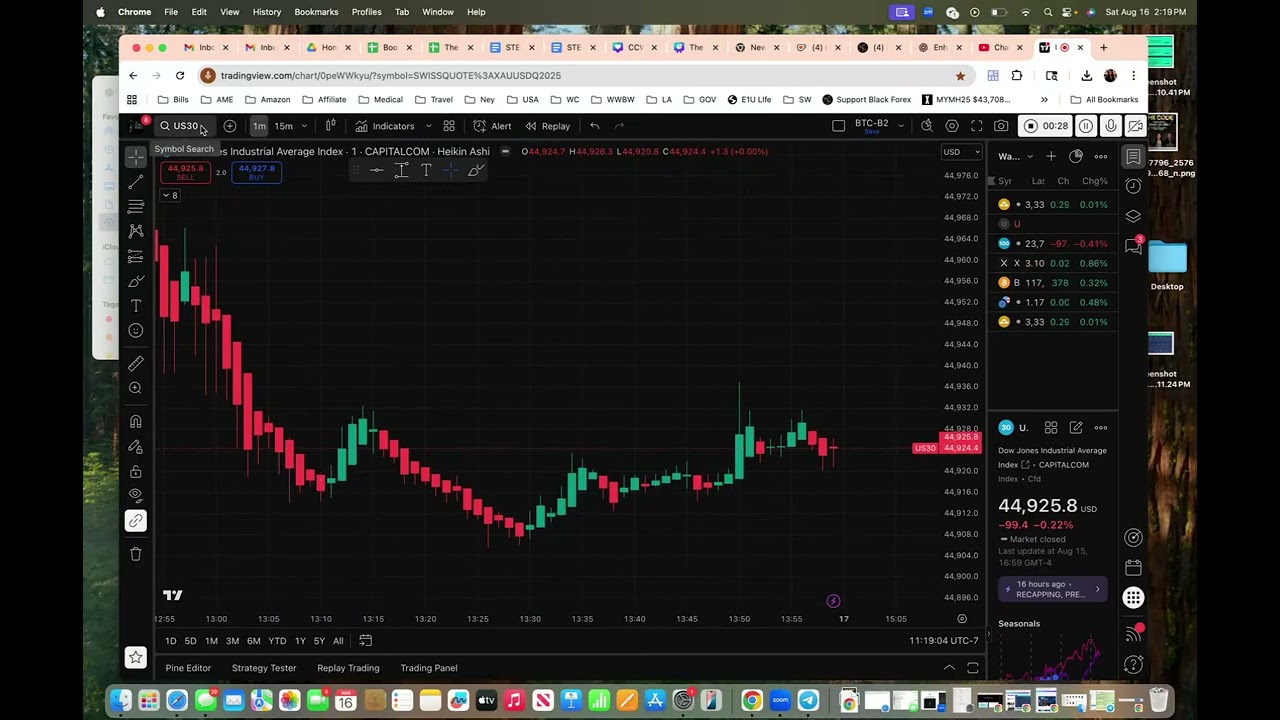Pause the screen recording

pyautogui.click(x=1086, y=126)
